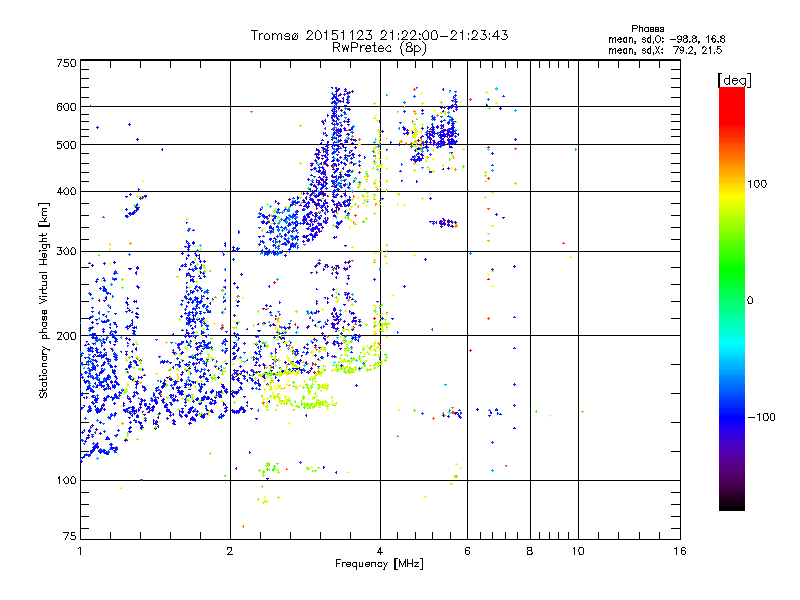
Task: Click the x-axis tick label '1'
Action: tap(80, 551)
